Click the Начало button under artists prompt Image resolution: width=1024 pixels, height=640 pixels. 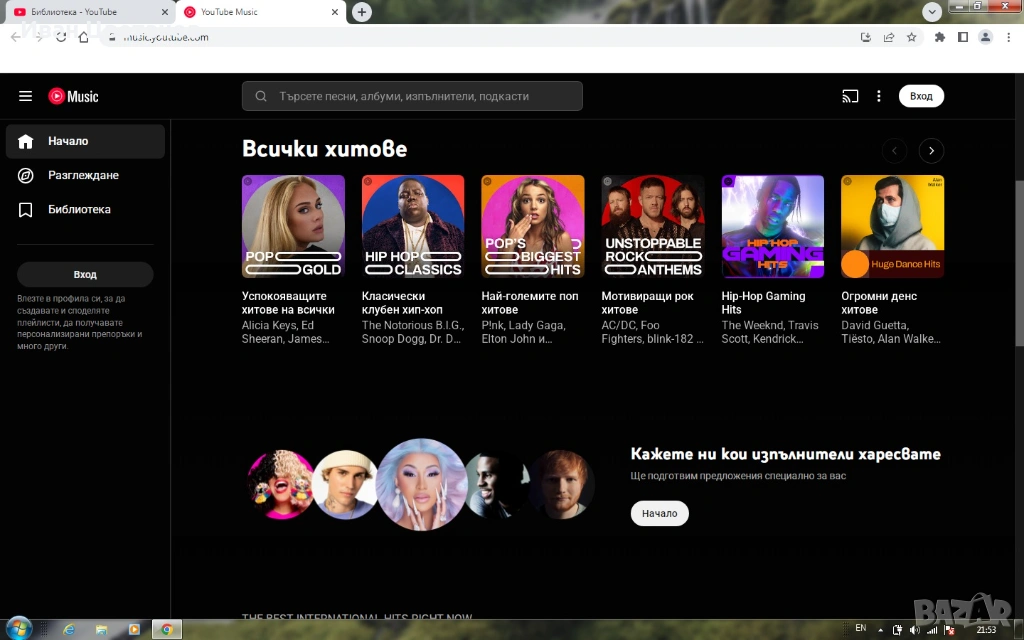click(659, 513)
